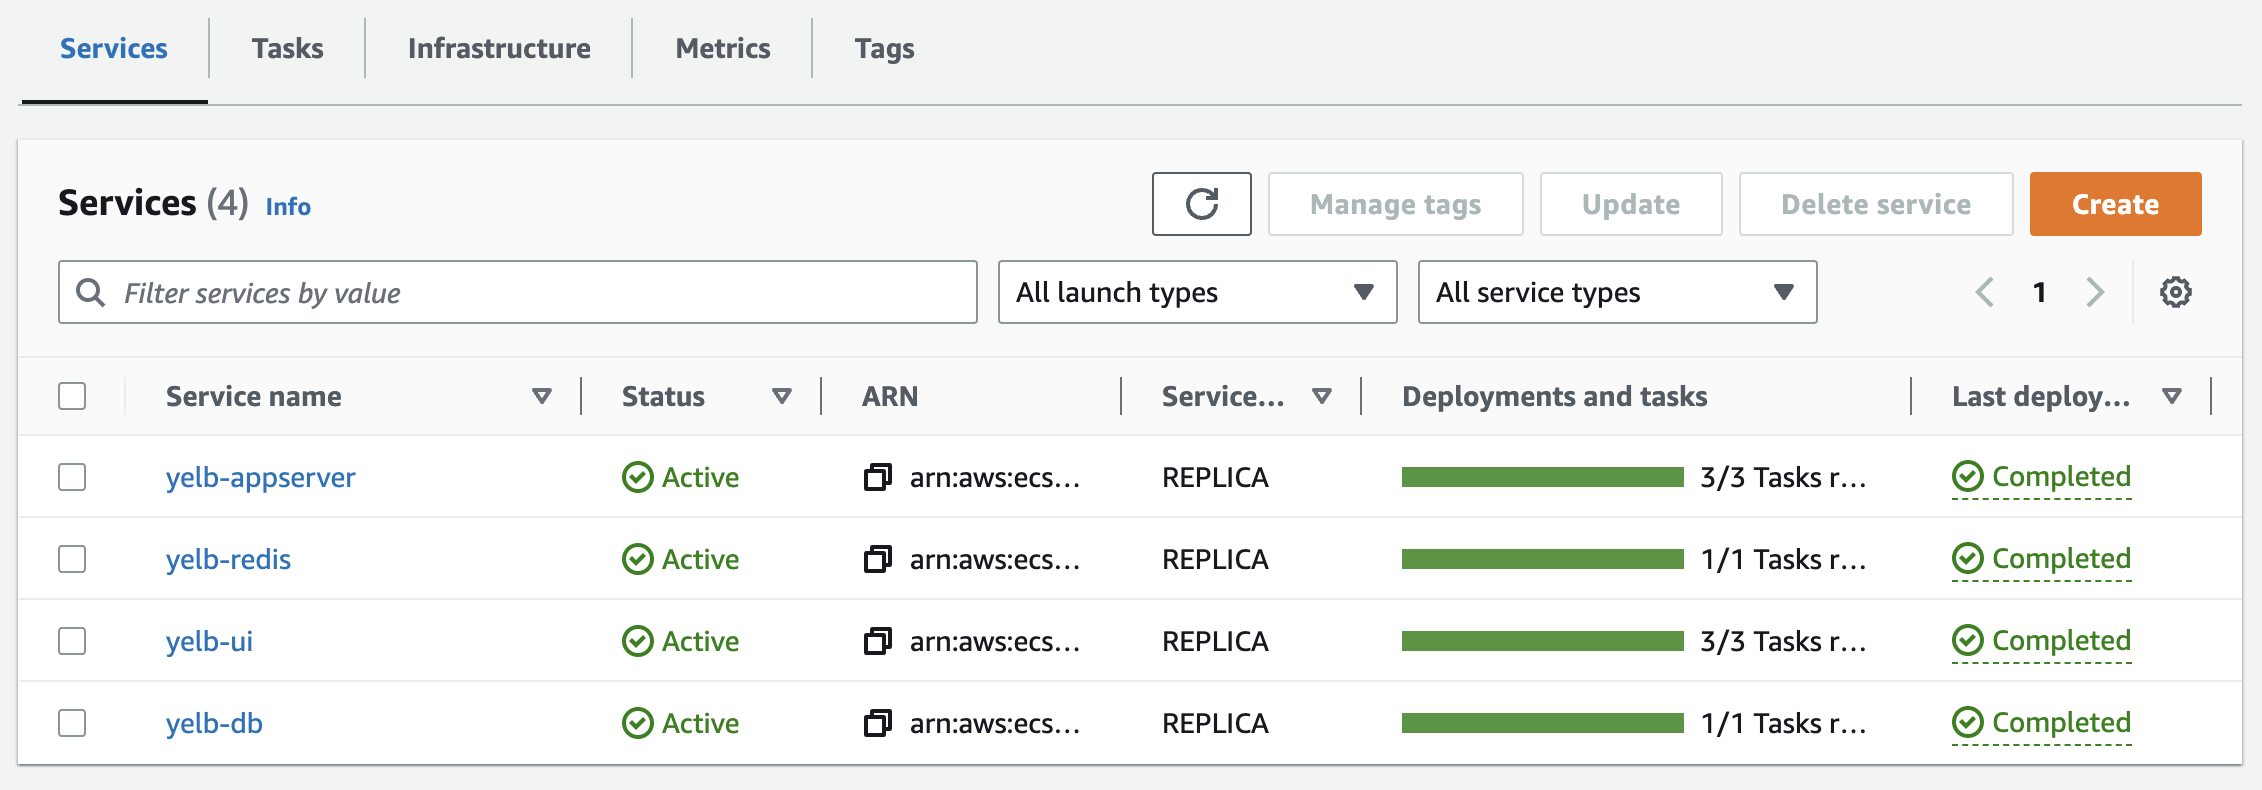The height and width of the screenshot is (790, 2262).
Task: Click the Create service button
Action: [x=2115, y=204]
